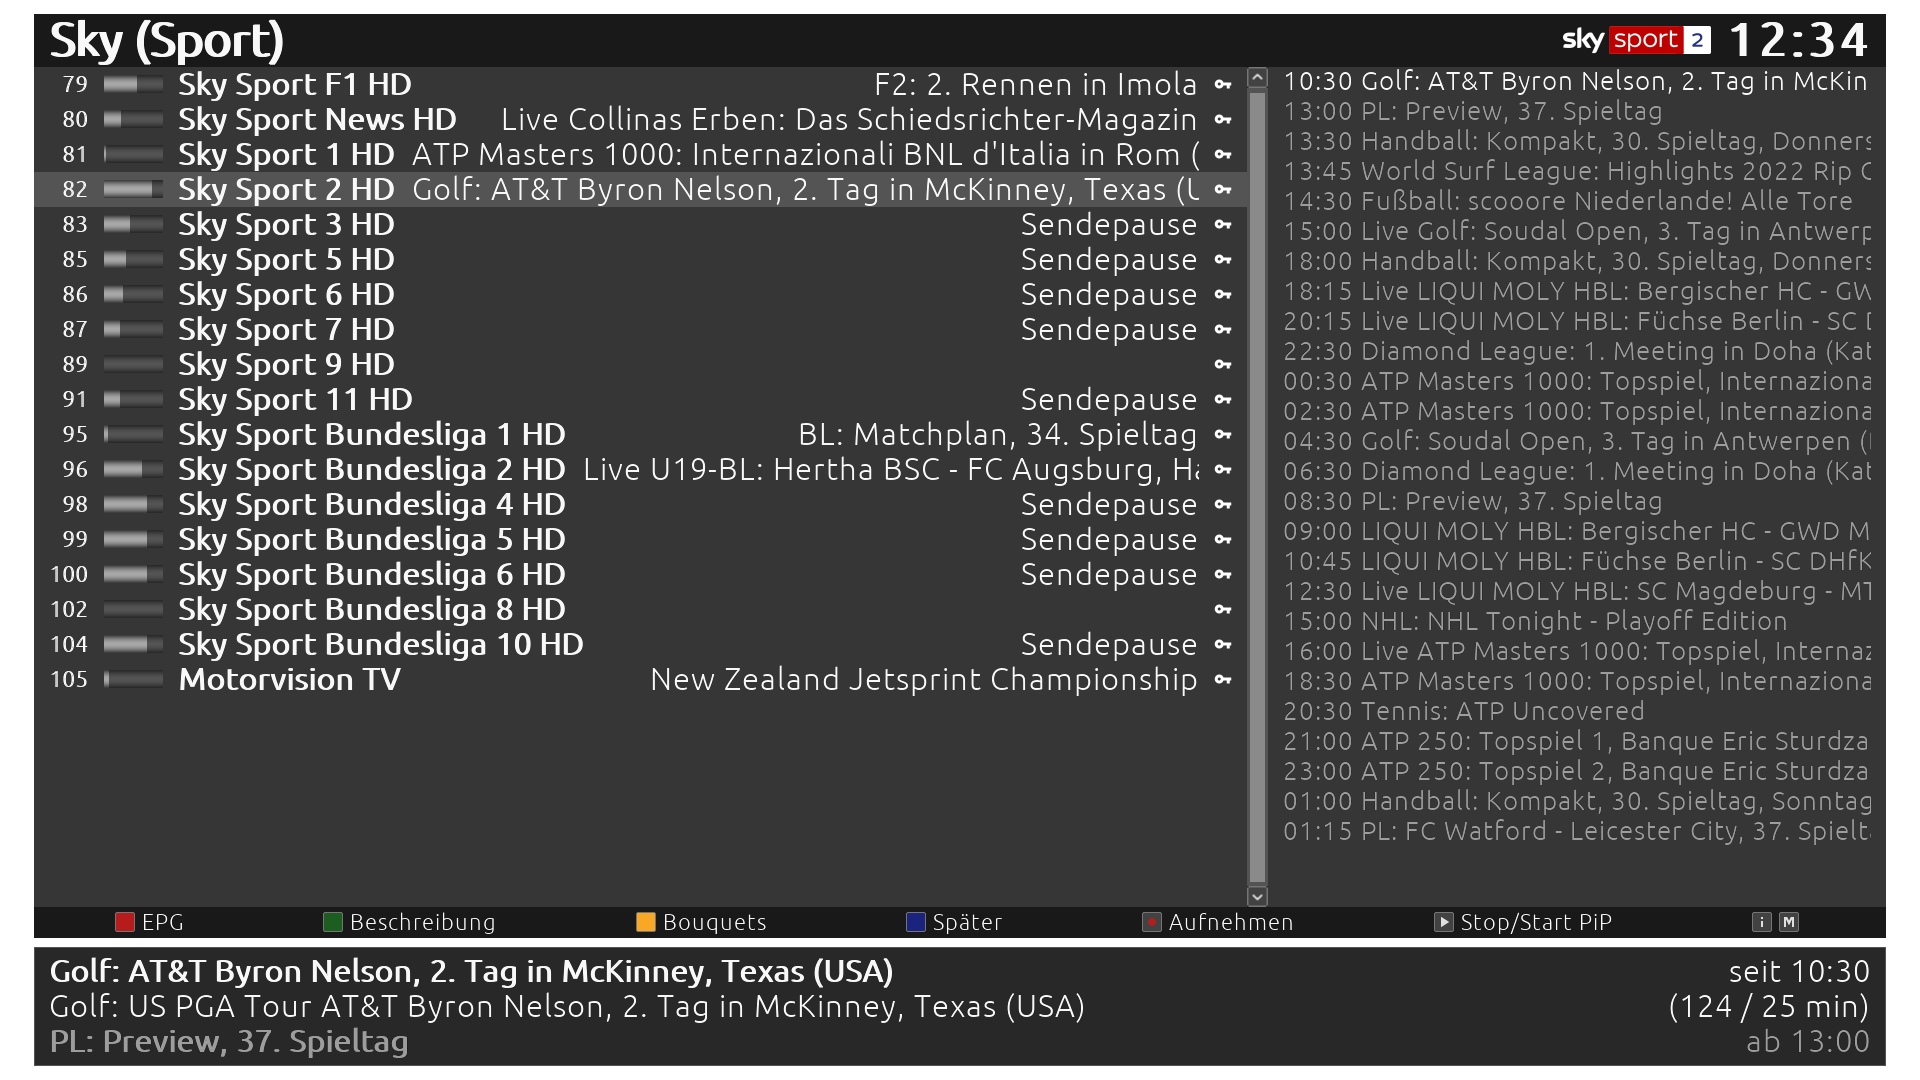Viewport: 1920px width, 1080px height.
Task: Select Motorvision TV channel
Action: [289, 680]
